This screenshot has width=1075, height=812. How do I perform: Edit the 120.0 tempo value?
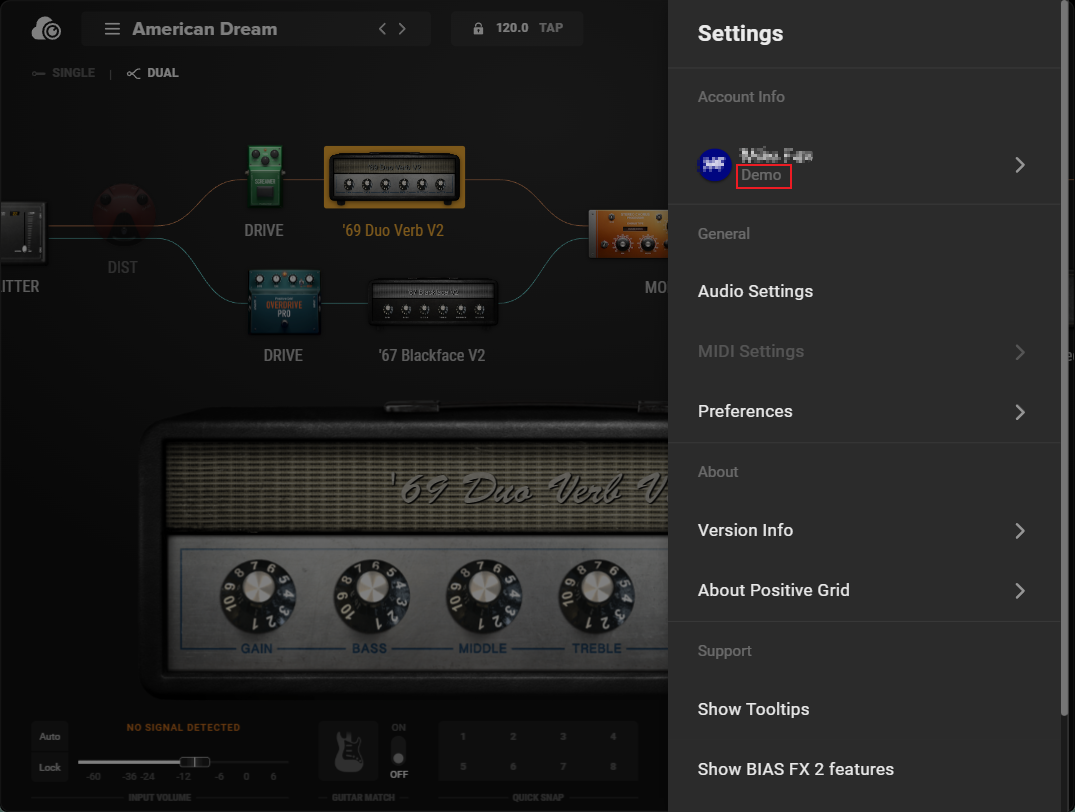click(x=512, y=28)
